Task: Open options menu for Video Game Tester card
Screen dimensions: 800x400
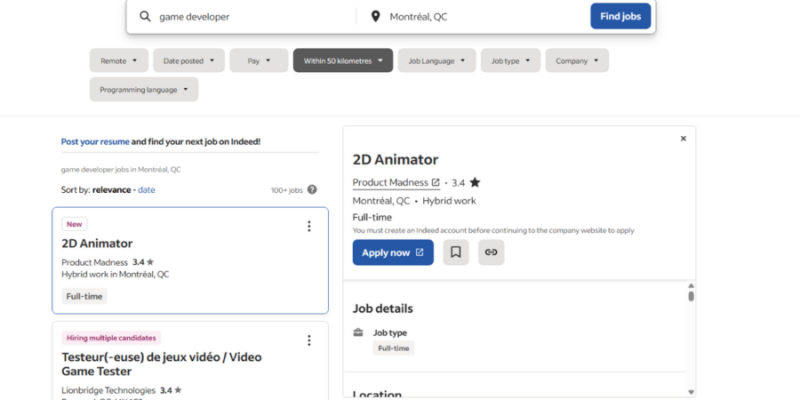Action: tap(309, 340)
